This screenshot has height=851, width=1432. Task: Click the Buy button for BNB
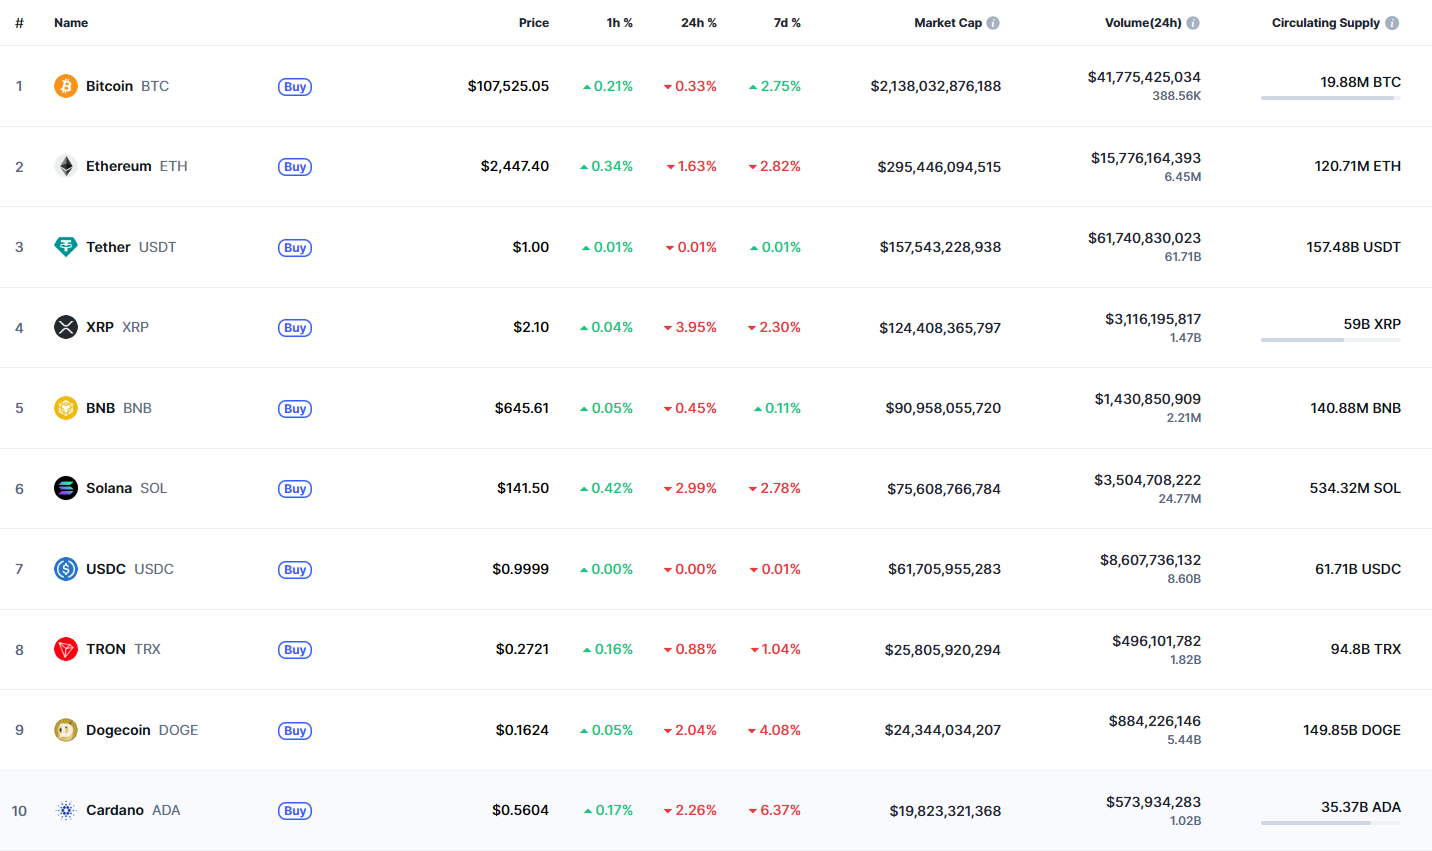point(295,409)
